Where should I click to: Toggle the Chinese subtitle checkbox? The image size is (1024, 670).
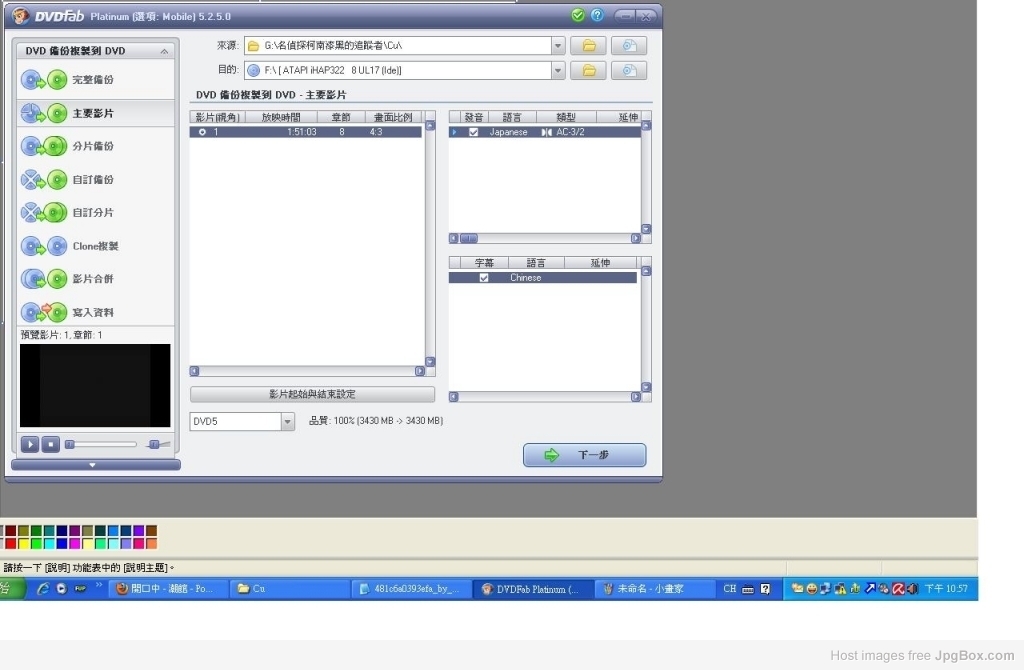point(484,278)
